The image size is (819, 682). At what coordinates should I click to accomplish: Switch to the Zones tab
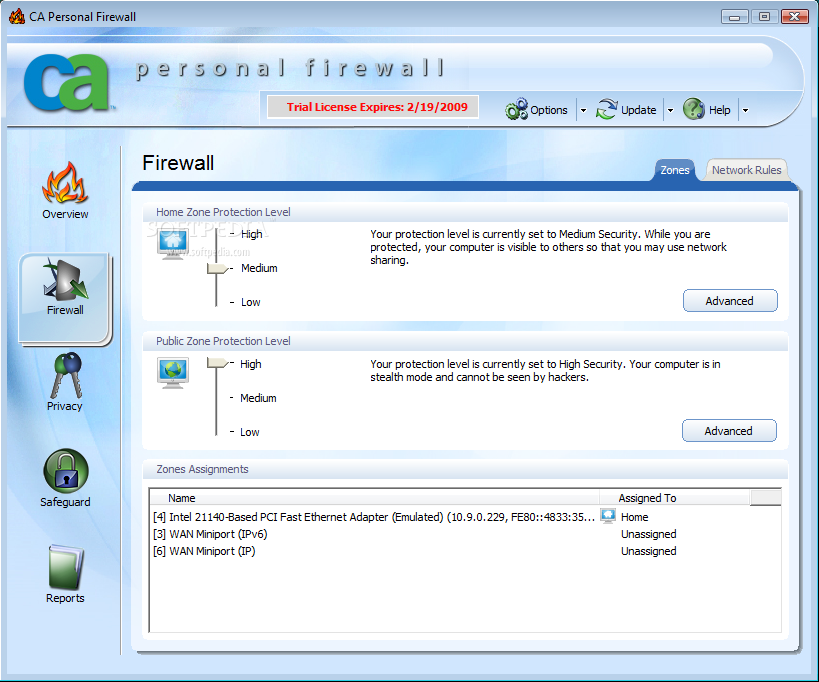[675, 170]
